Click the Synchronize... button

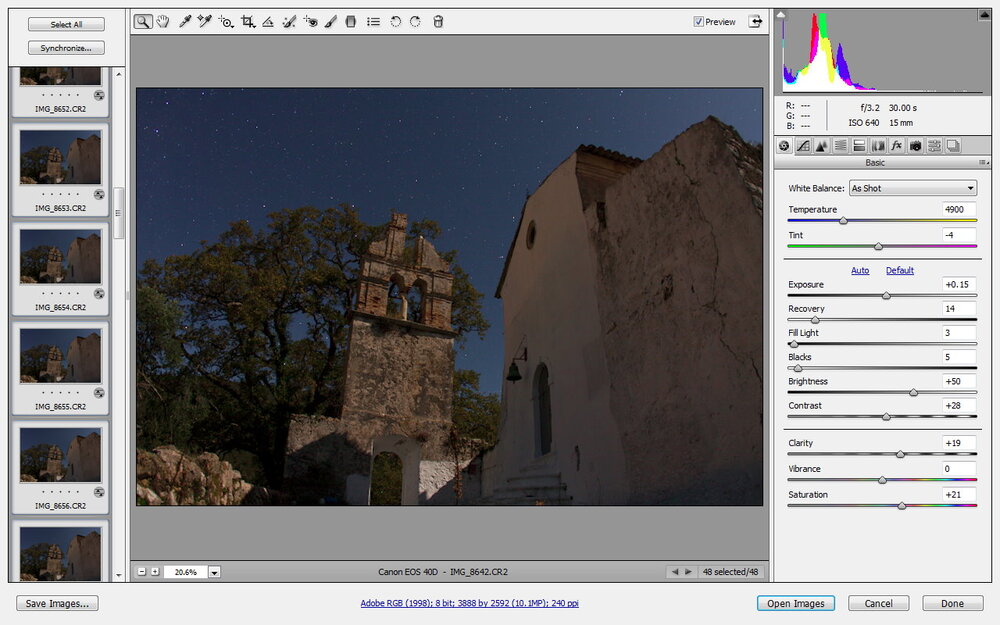(66, 48)
